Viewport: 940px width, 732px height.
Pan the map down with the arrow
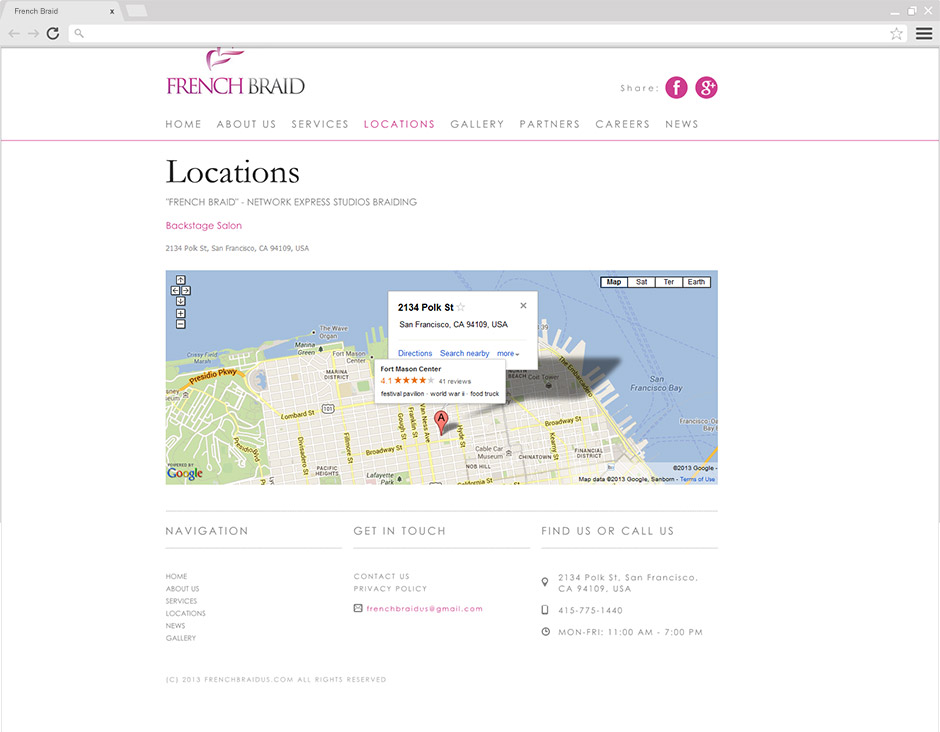[x=180, y=301]
